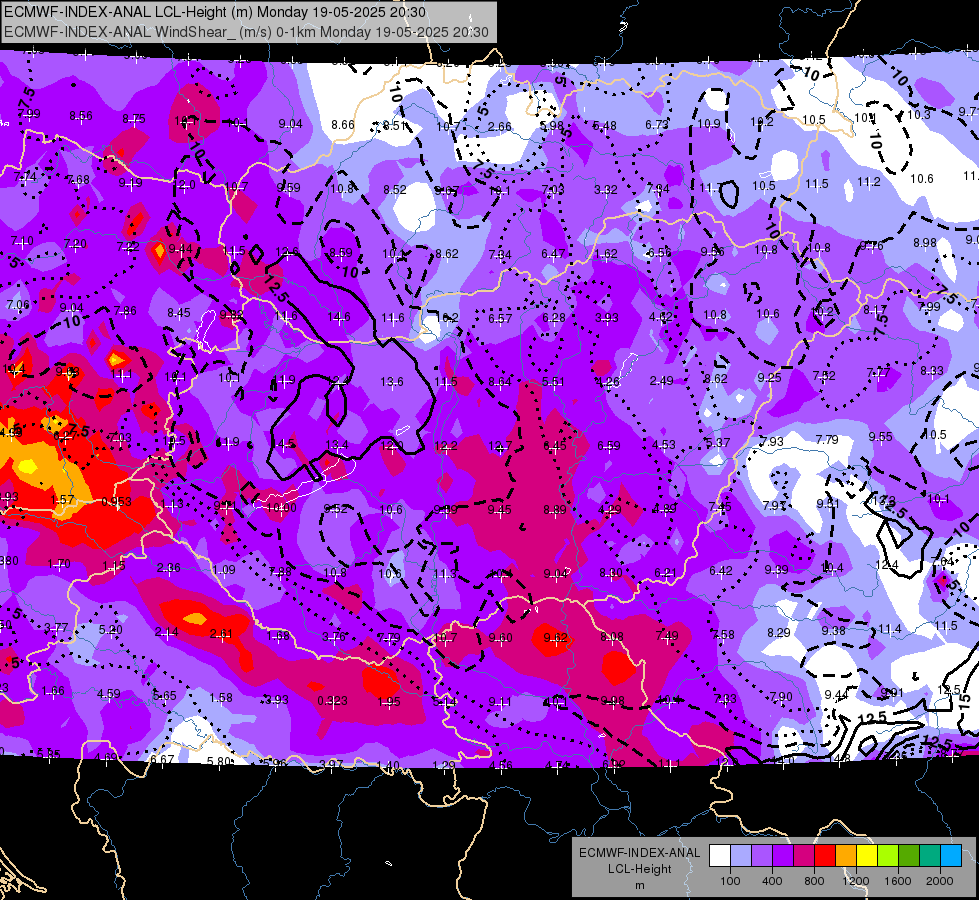Select the bright blue legend swatch

pos(951,856)
